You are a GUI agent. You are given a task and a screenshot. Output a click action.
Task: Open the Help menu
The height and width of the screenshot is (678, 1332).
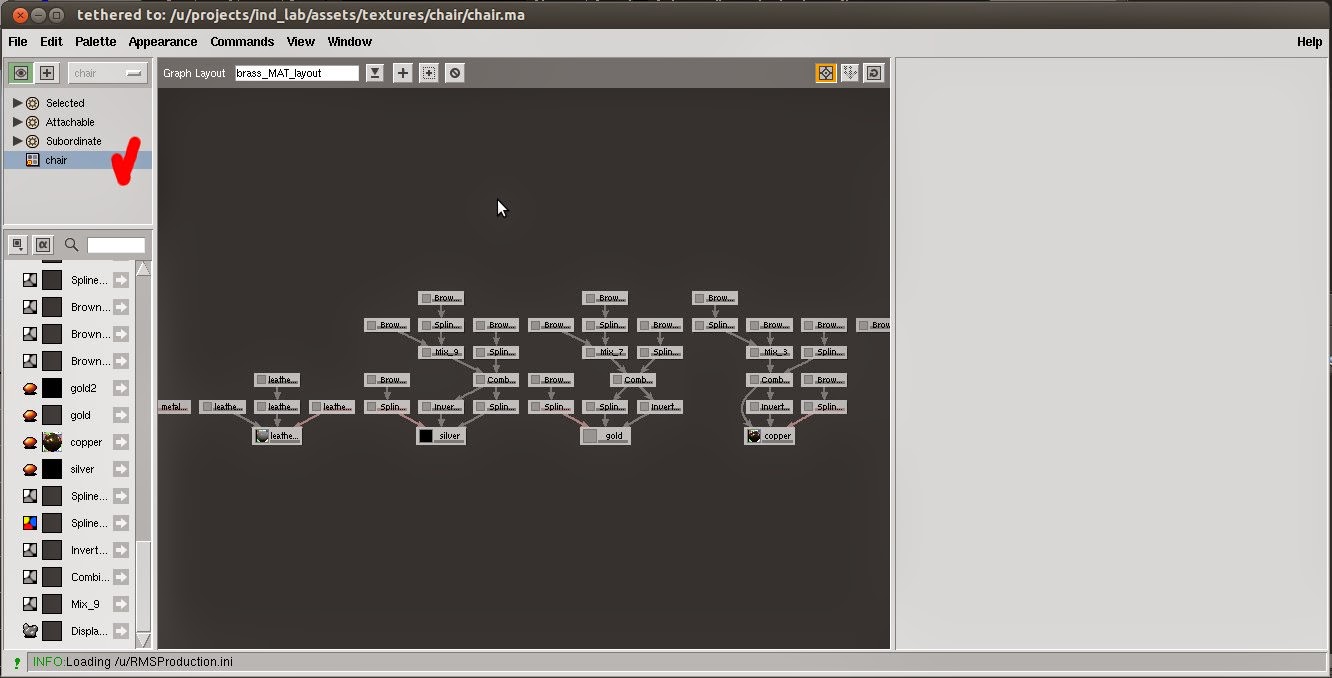[1309, 42]
